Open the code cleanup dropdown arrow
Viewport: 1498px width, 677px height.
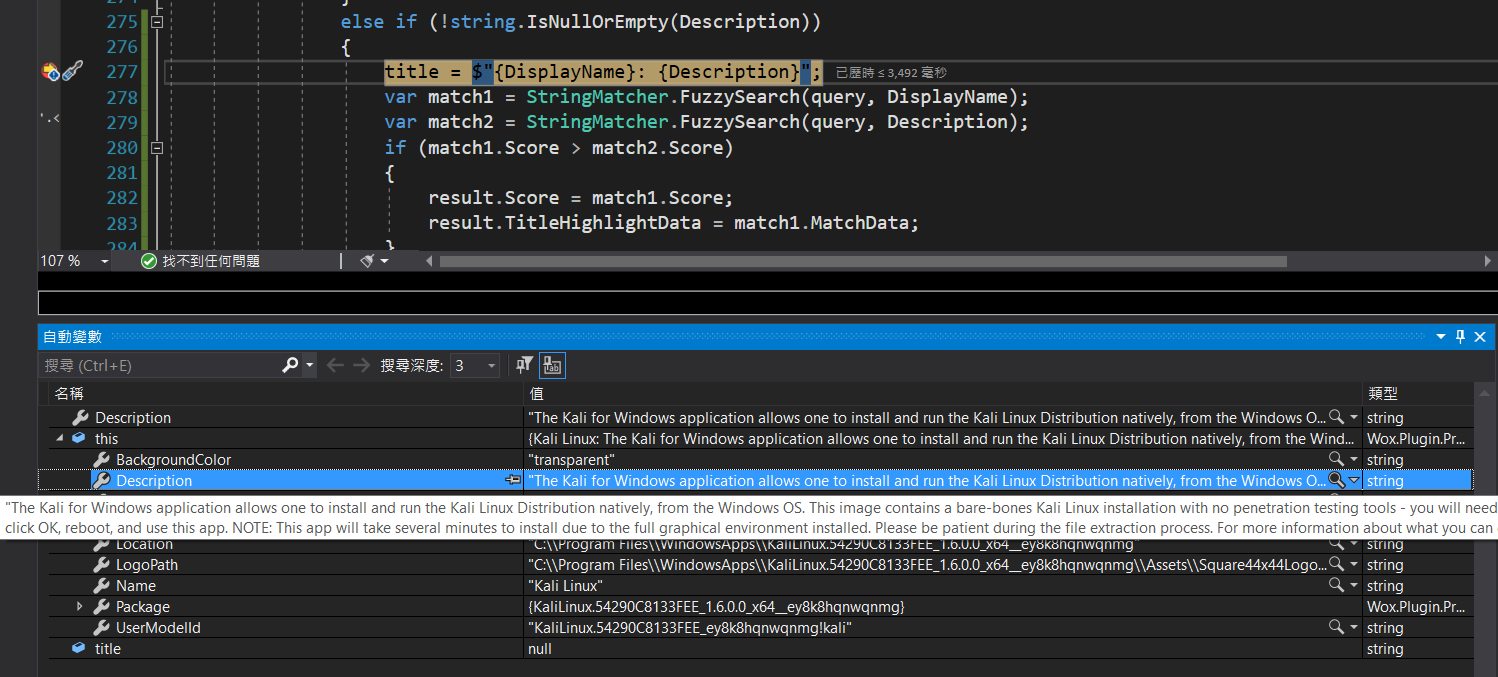pos(385,261)
